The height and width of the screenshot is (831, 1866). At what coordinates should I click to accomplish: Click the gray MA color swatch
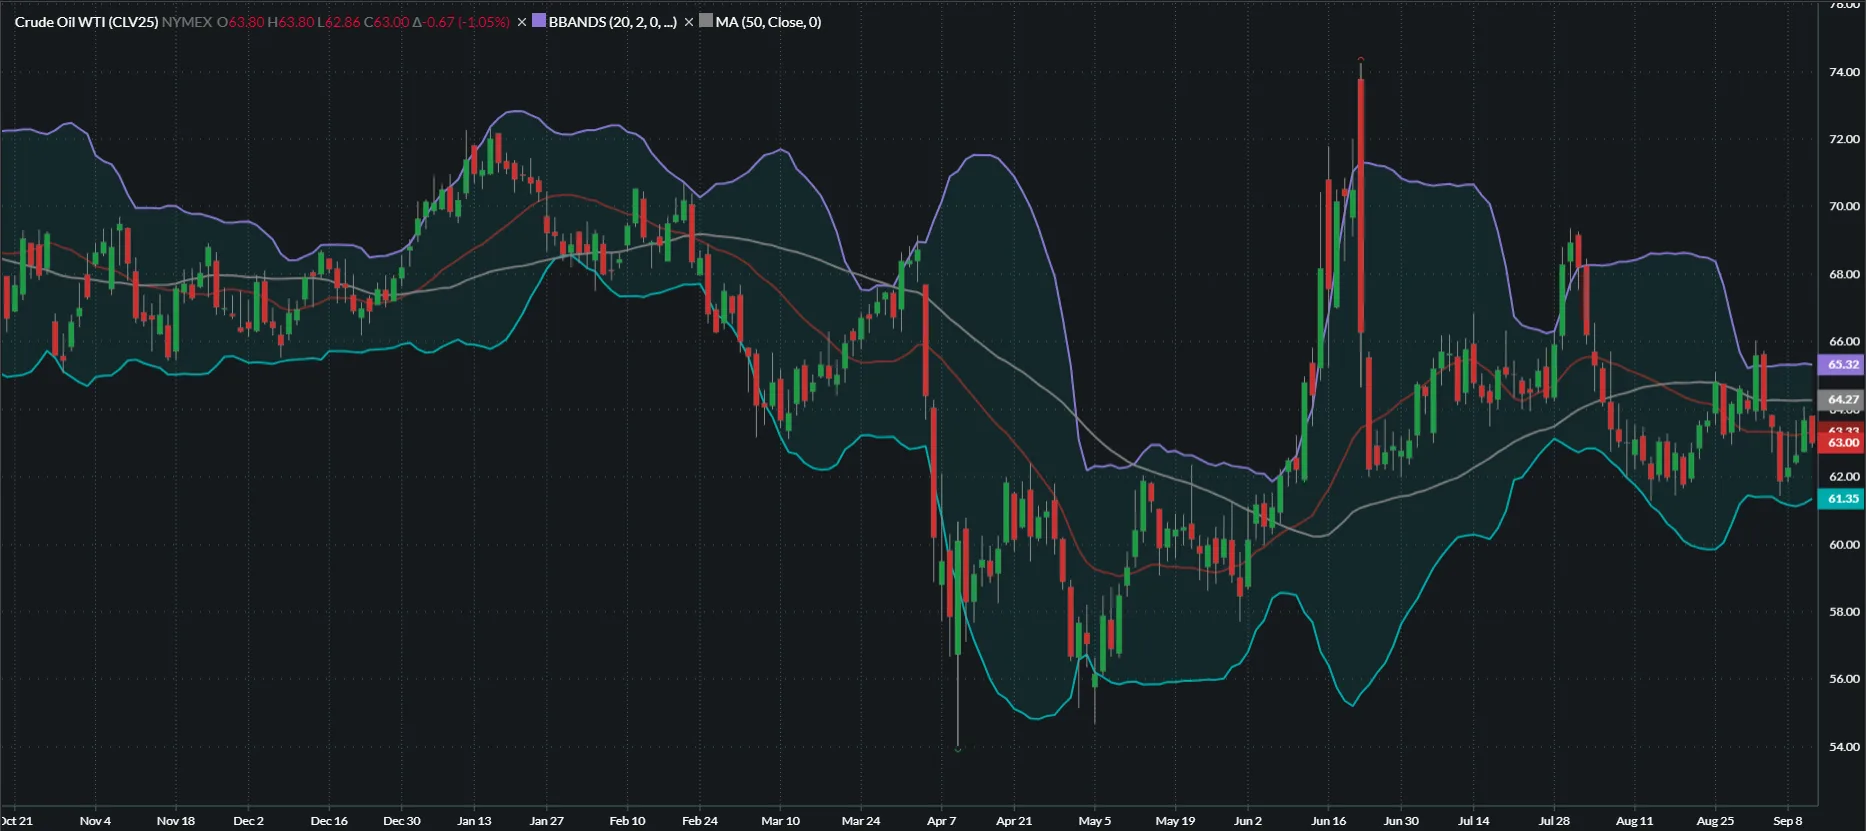coord(706,21)
